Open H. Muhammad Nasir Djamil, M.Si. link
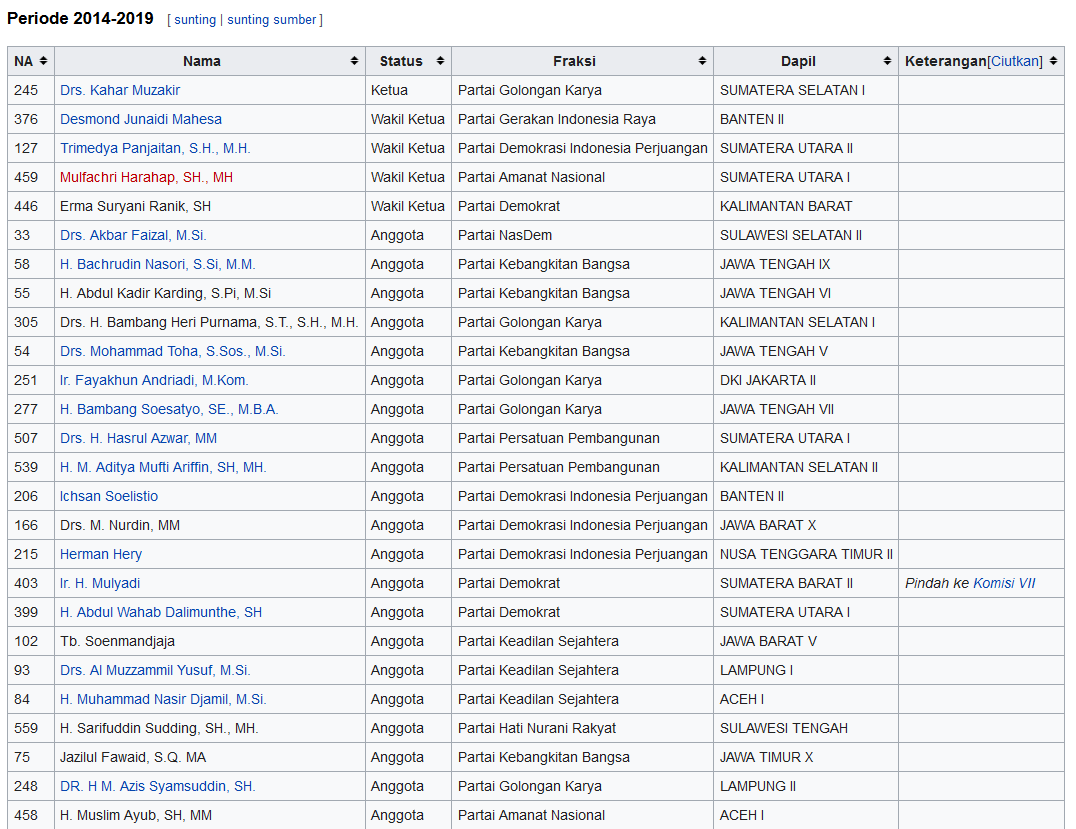This screenshot has width=1076, height=829. pos(163,699)
